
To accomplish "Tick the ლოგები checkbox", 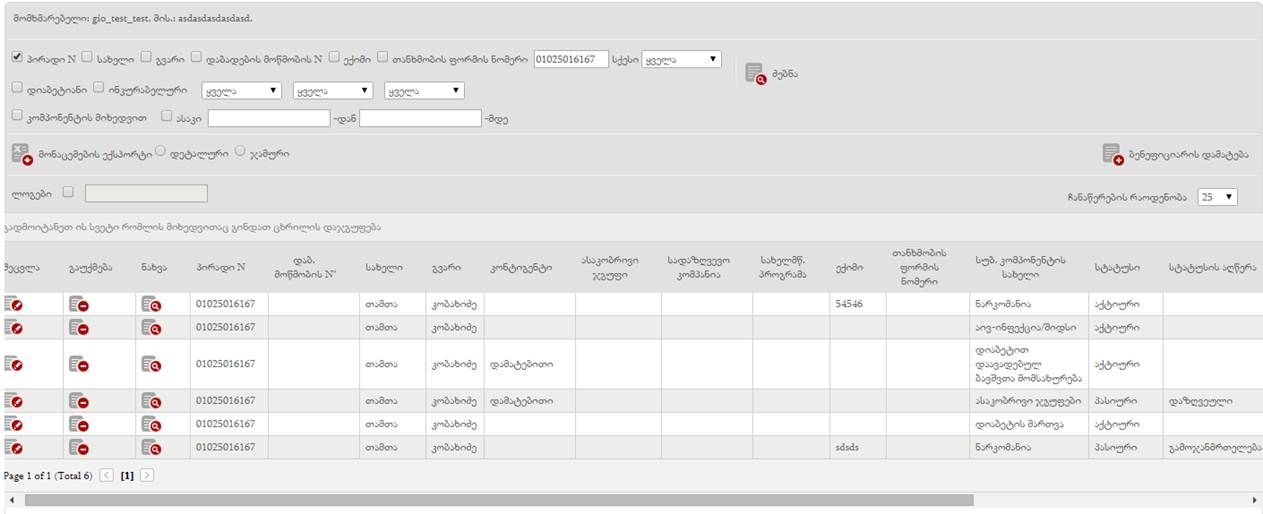I will [x=68, y=192].
